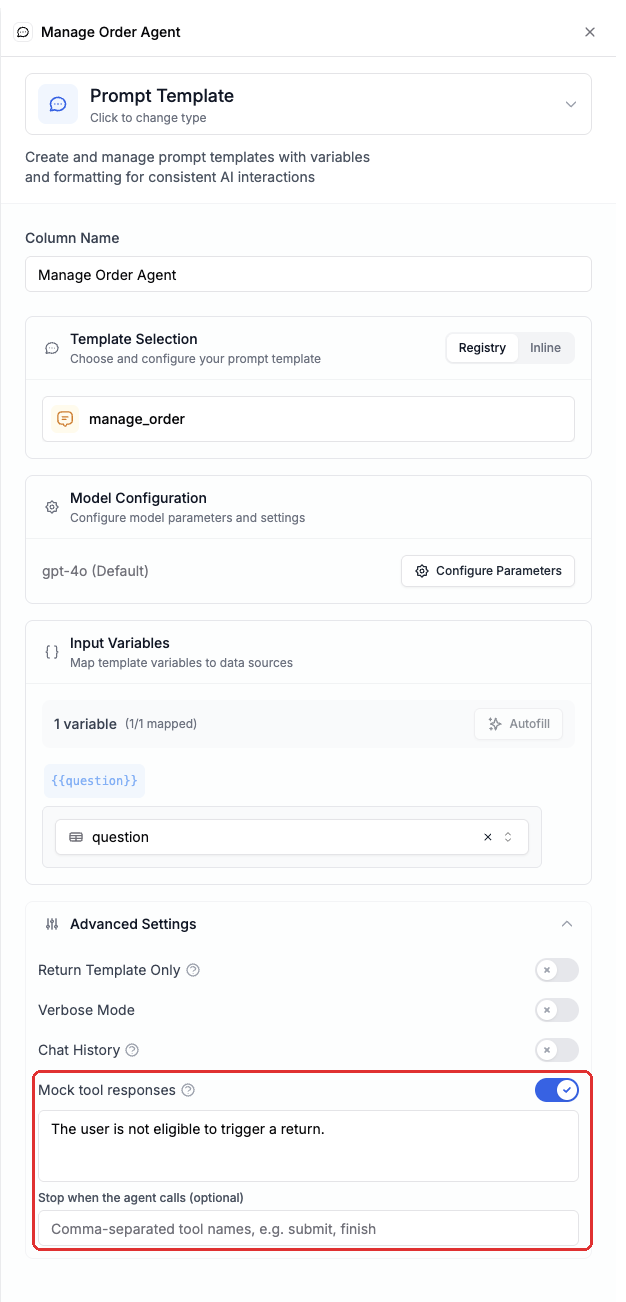The width and height of the screenshot is (626, 1302).
Task: Click the Column Name input field
Action: (x=308, y=274)
